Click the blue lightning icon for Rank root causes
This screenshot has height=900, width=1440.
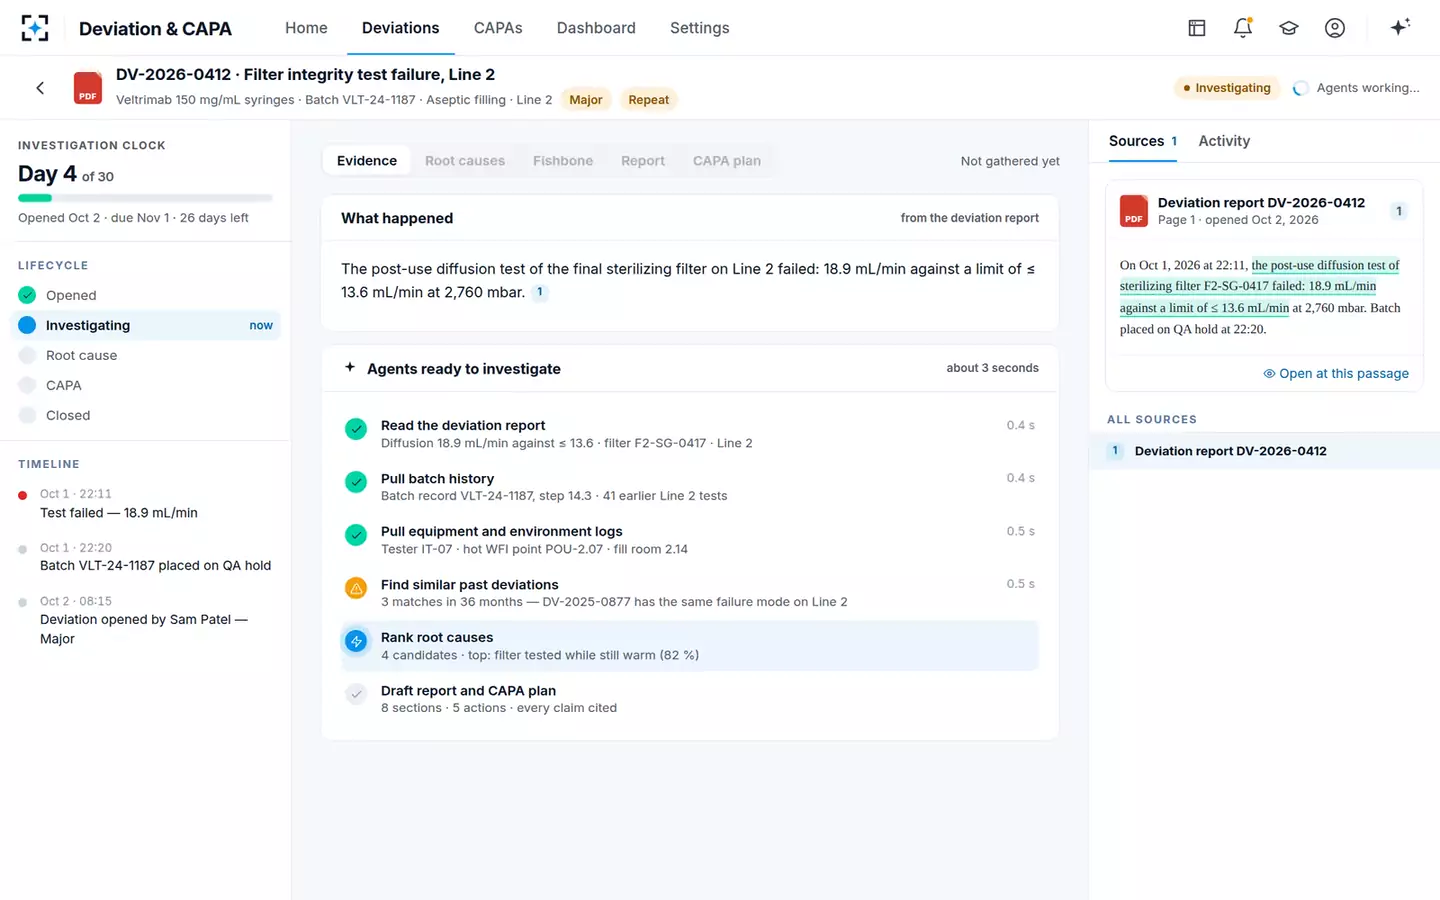[x=356, y=641]
